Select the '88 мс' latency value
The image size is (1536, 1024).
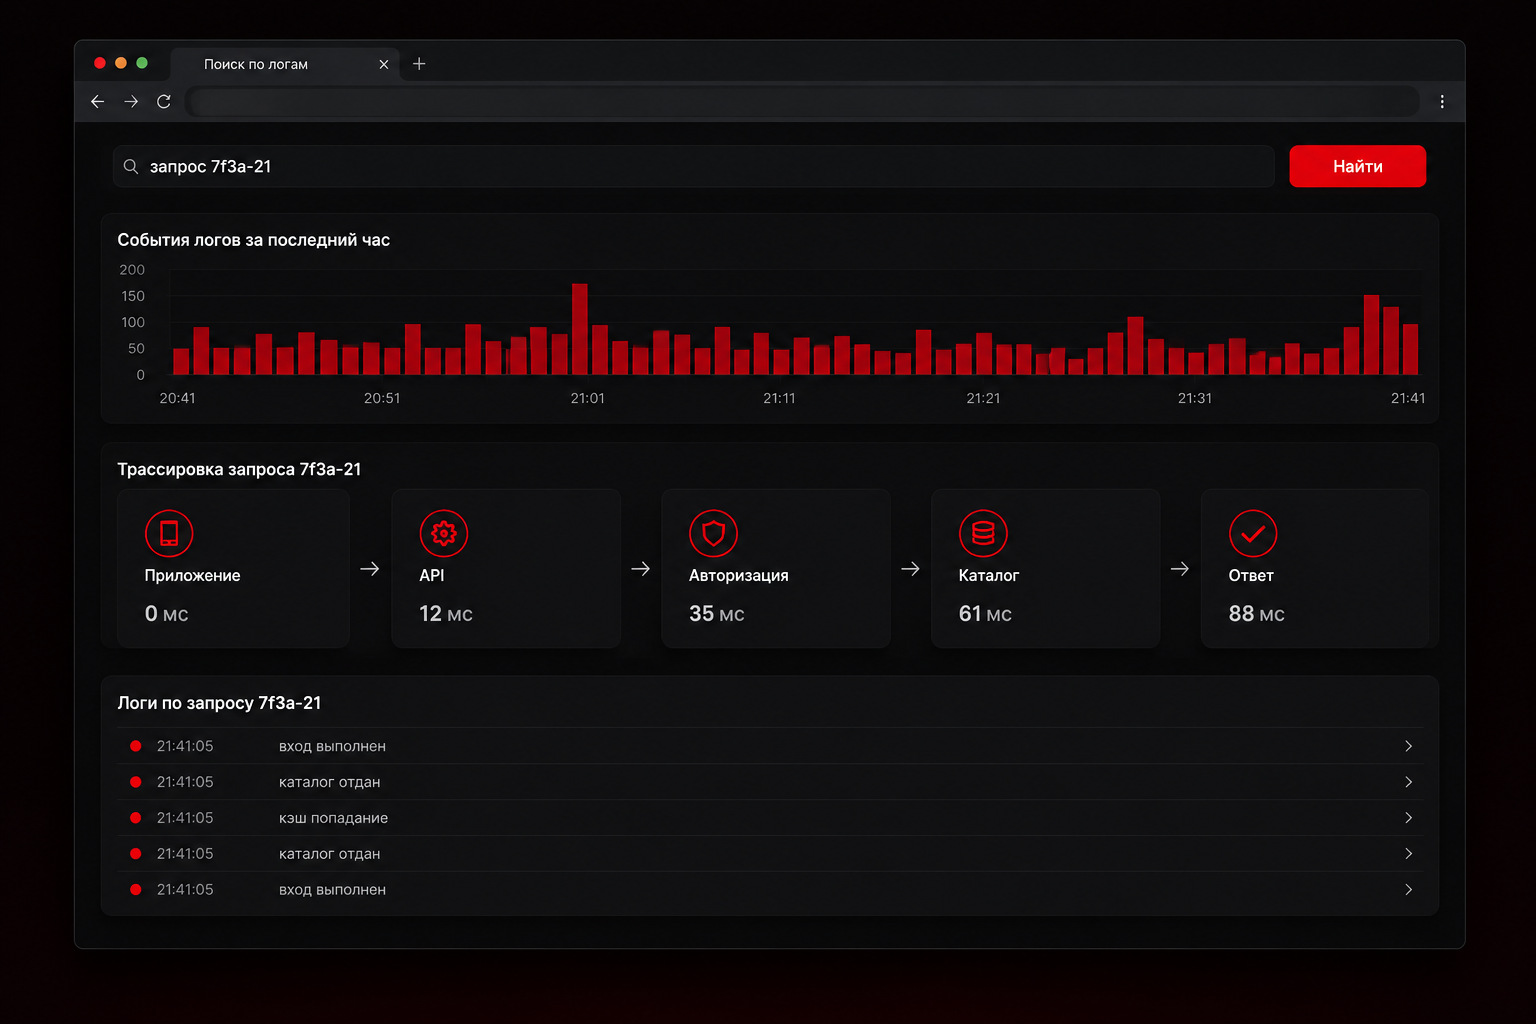click(x=1256, y=614)
